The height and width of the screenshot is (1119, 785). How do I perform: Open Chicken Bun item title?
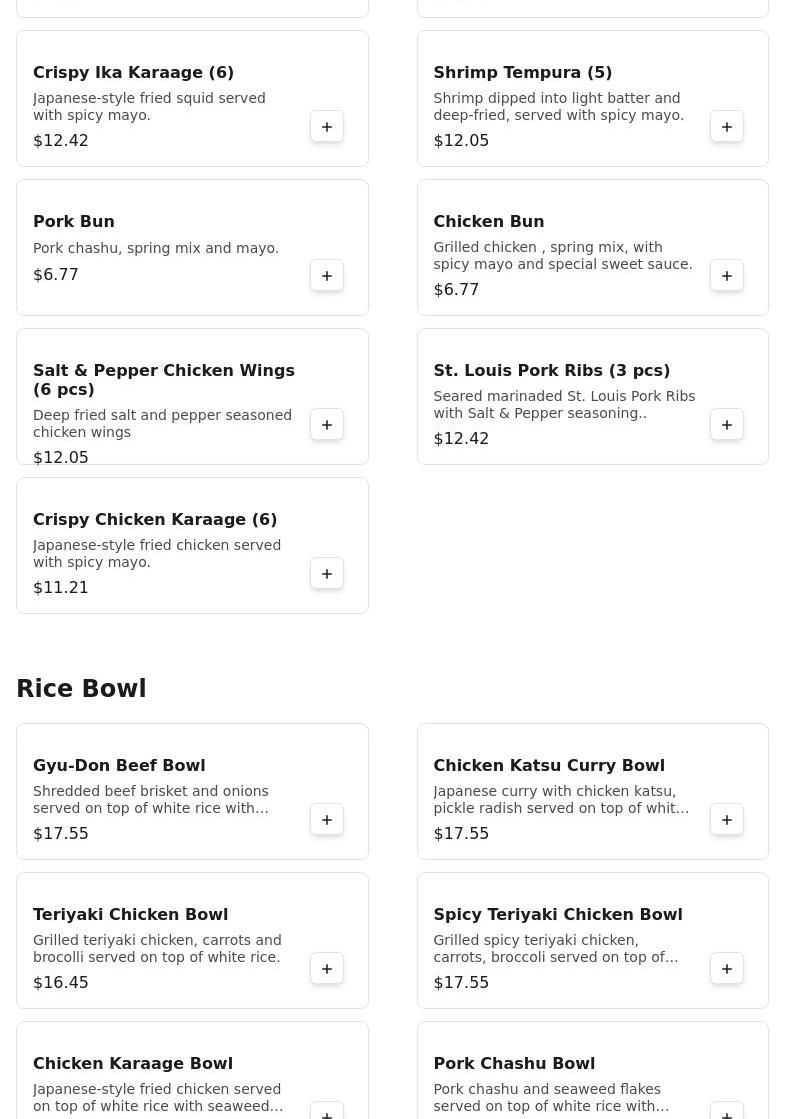pos(488,222)
